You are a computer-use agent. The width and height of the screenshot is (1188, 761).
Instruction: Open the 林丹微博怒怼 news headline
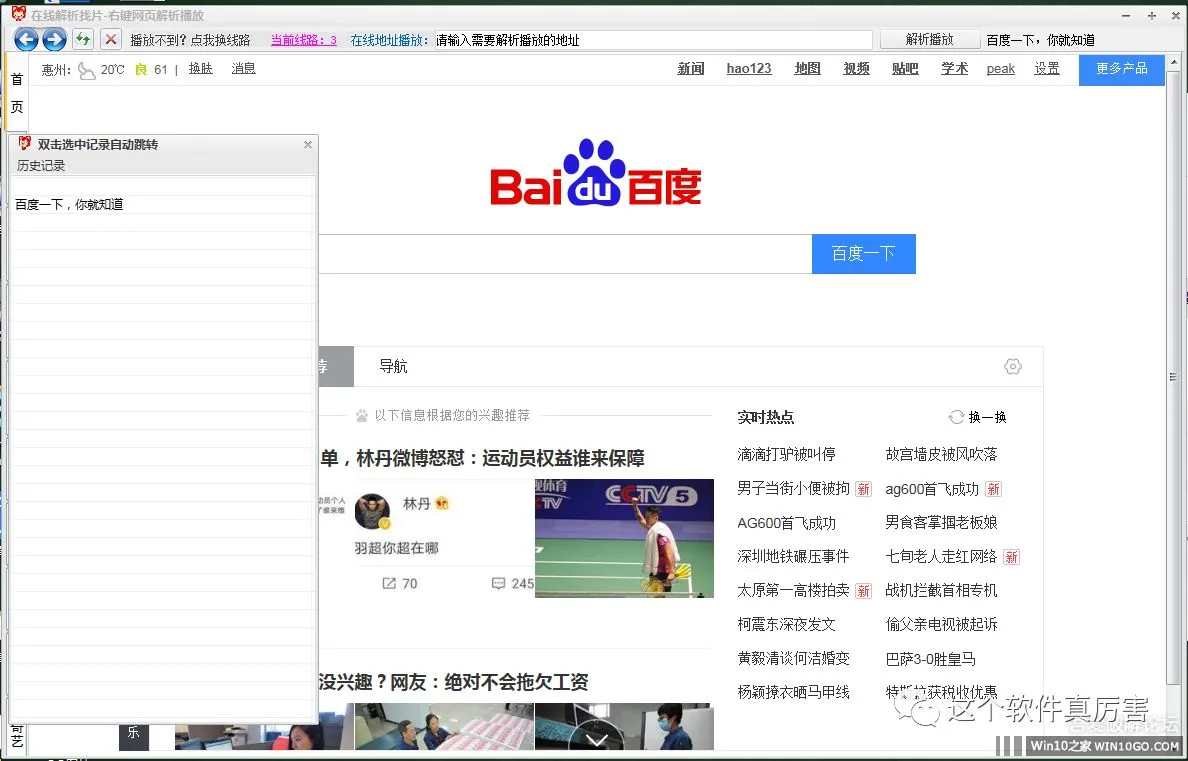coord(482,459)
